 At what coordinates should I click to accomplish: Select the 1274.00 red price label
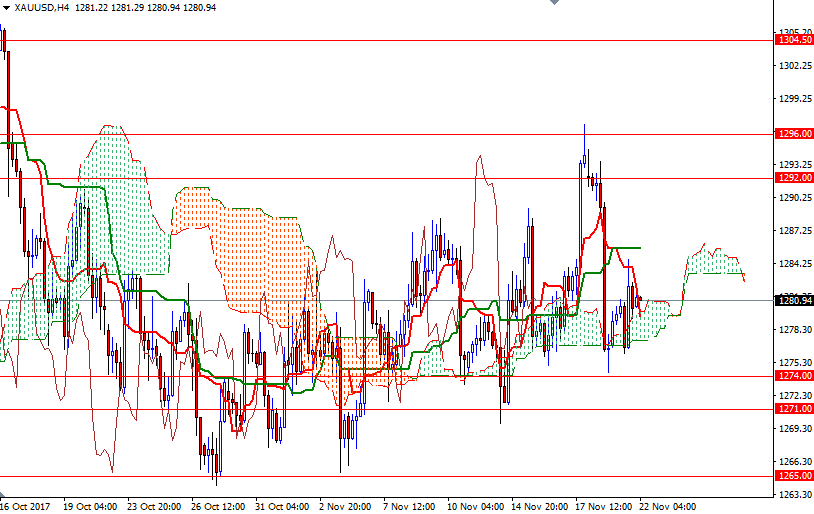click(x=793, y=376)
